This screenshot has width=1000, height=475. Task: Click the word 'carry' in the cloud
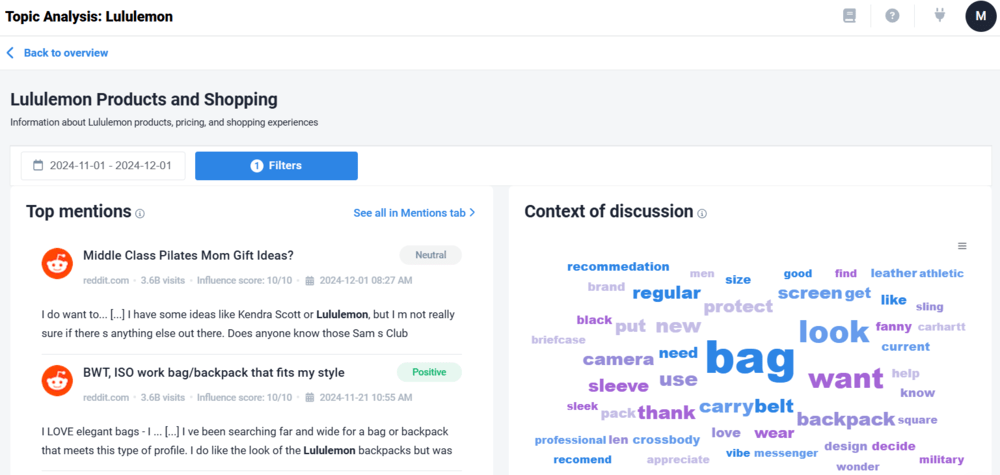726,406
